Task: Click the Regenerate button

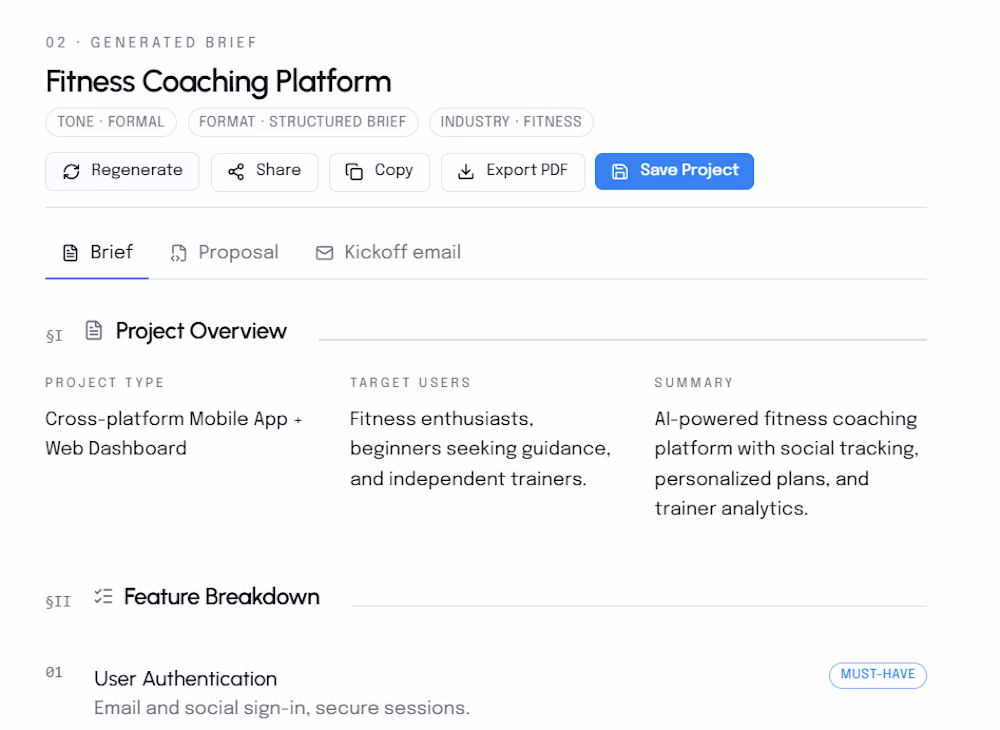Action: (x=122, y=171)
